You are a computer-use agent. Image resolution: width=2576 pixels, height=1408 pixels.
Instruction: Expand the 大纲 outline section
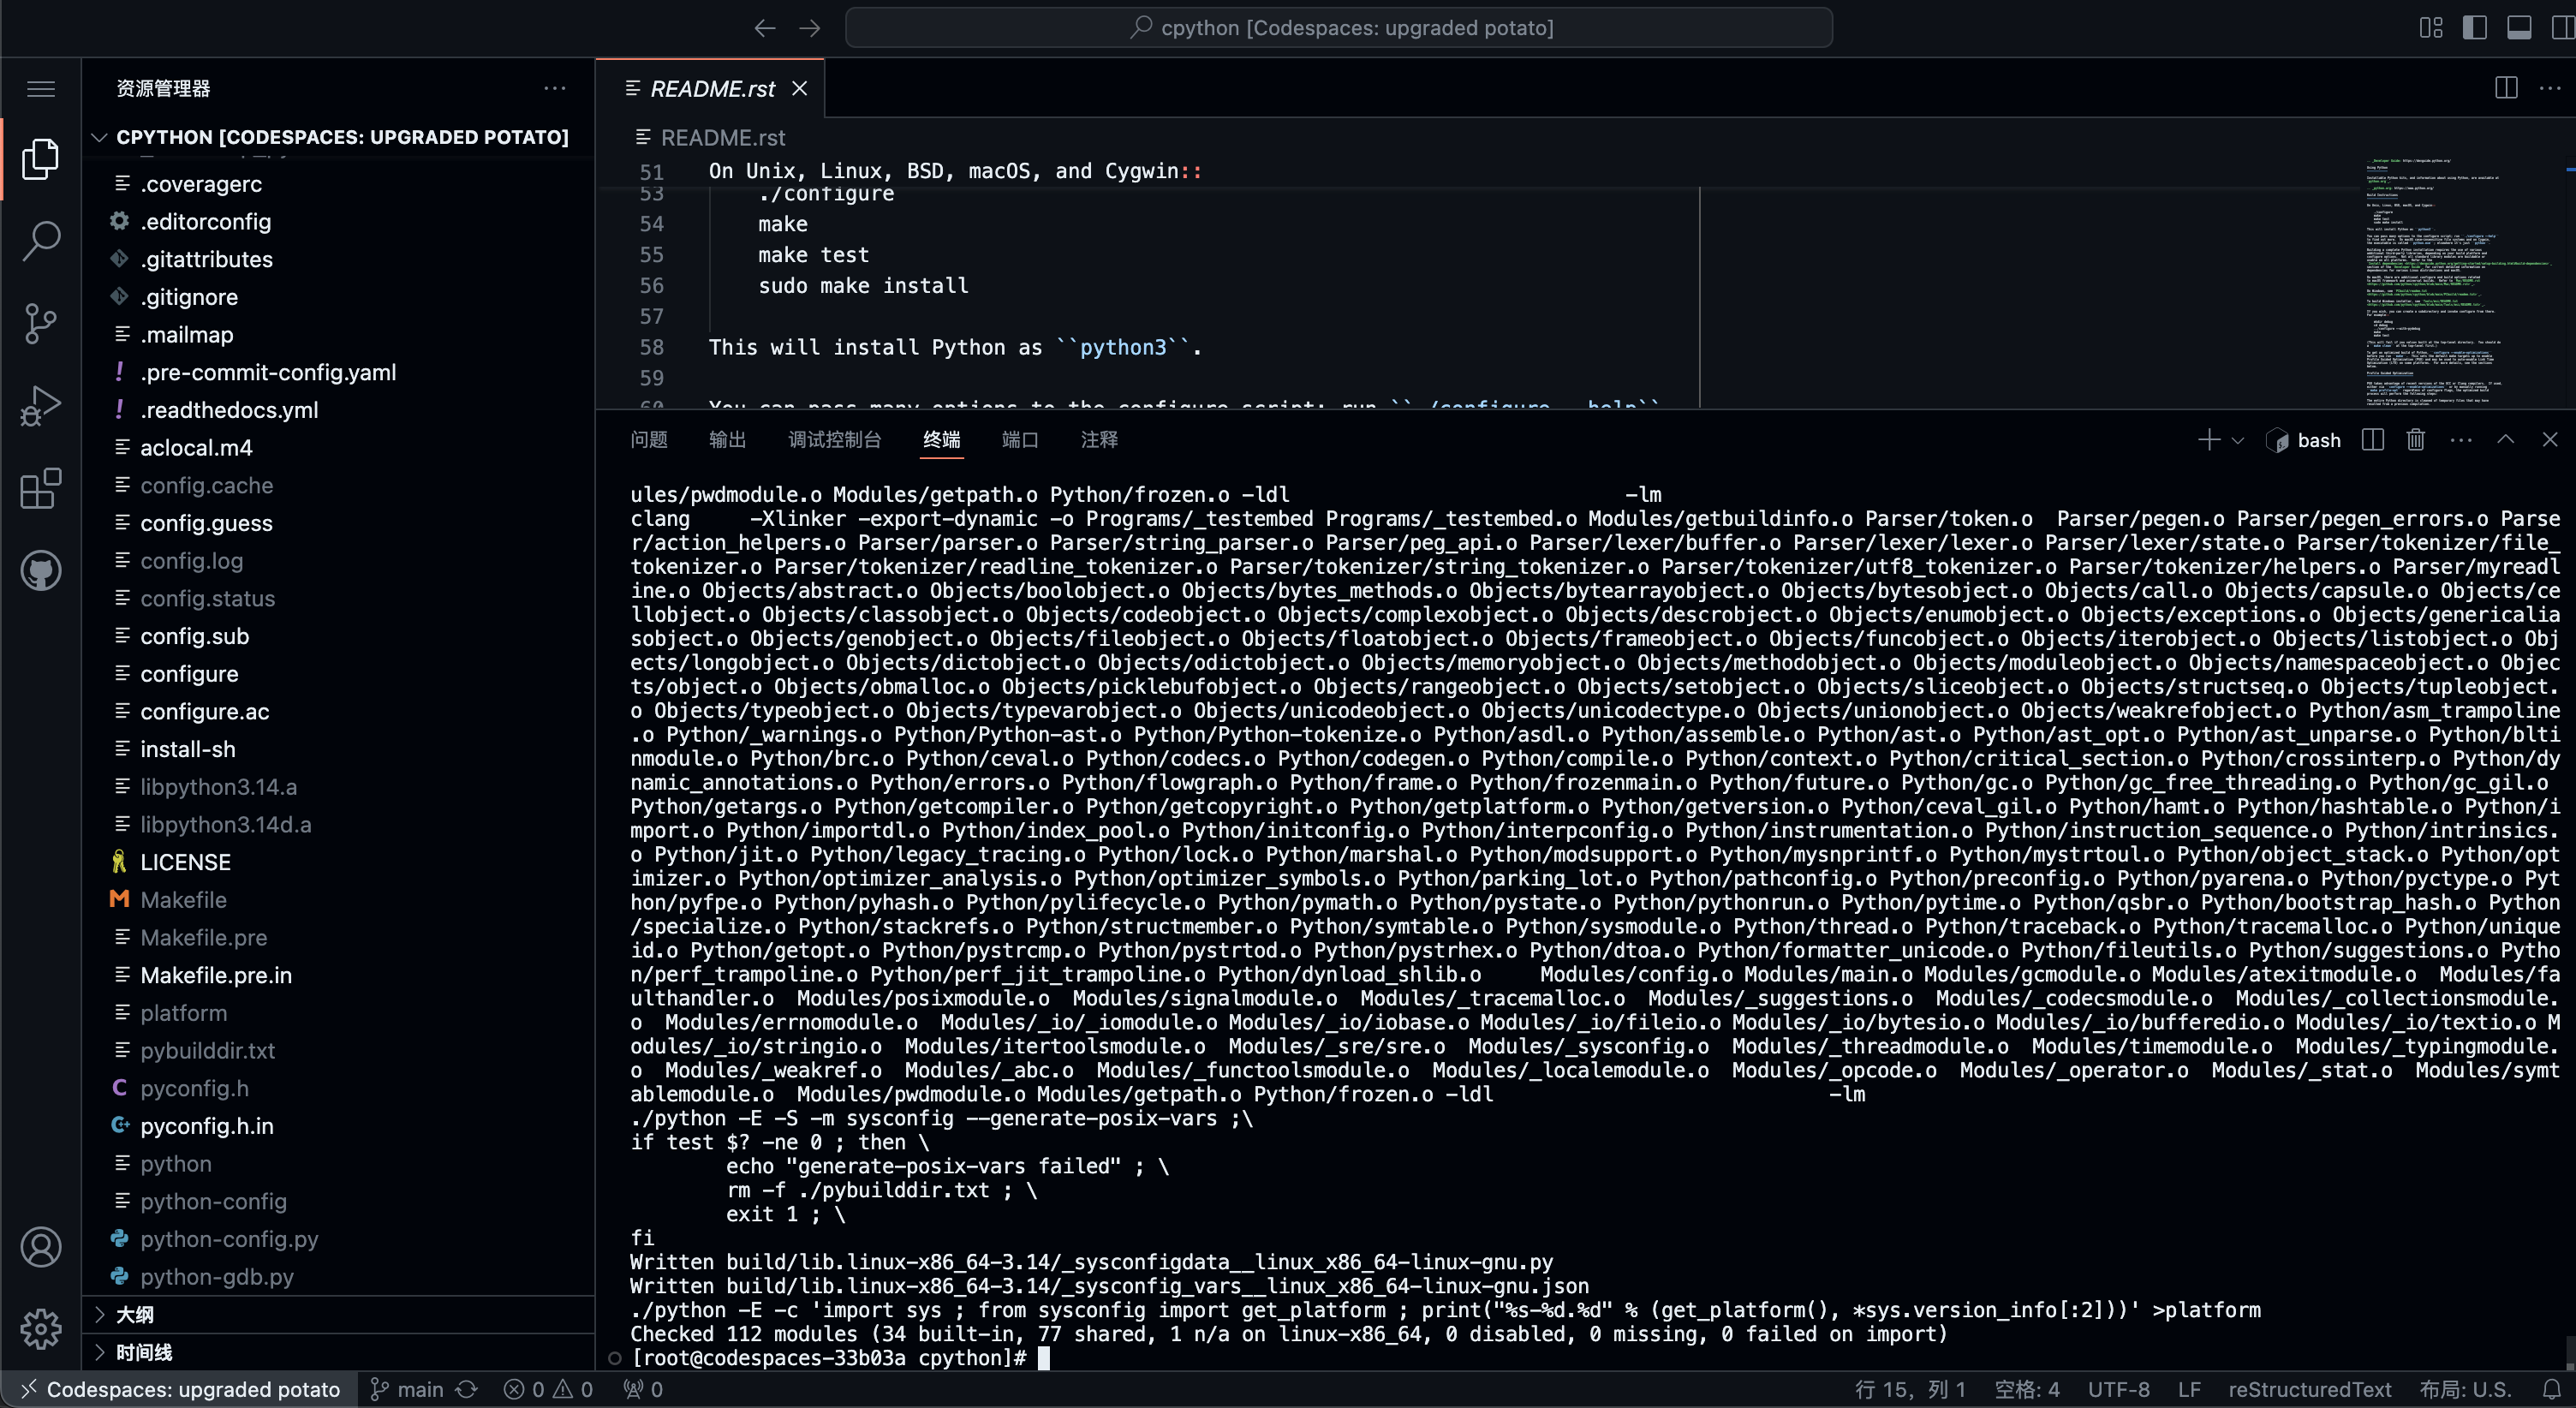(135, 1314)
